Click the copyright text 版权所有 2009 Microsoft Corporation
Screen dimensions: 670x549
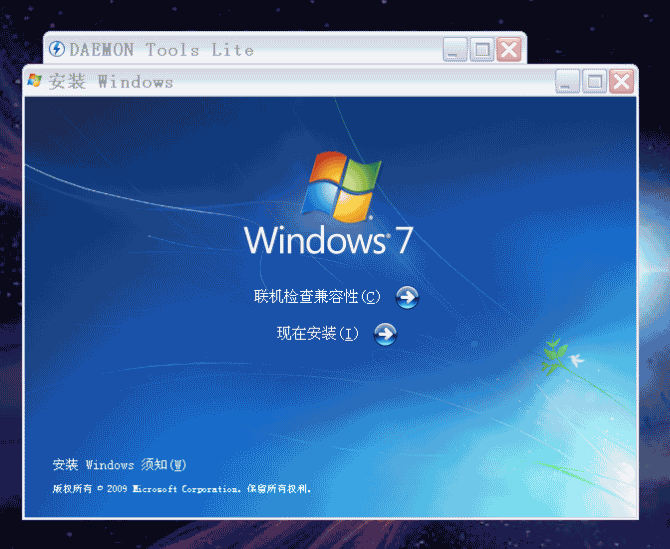pyautogui.click(x=182, y=489)
